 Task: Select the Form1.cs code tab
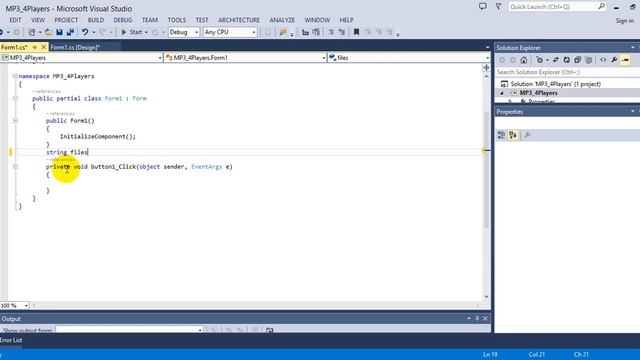14,47
